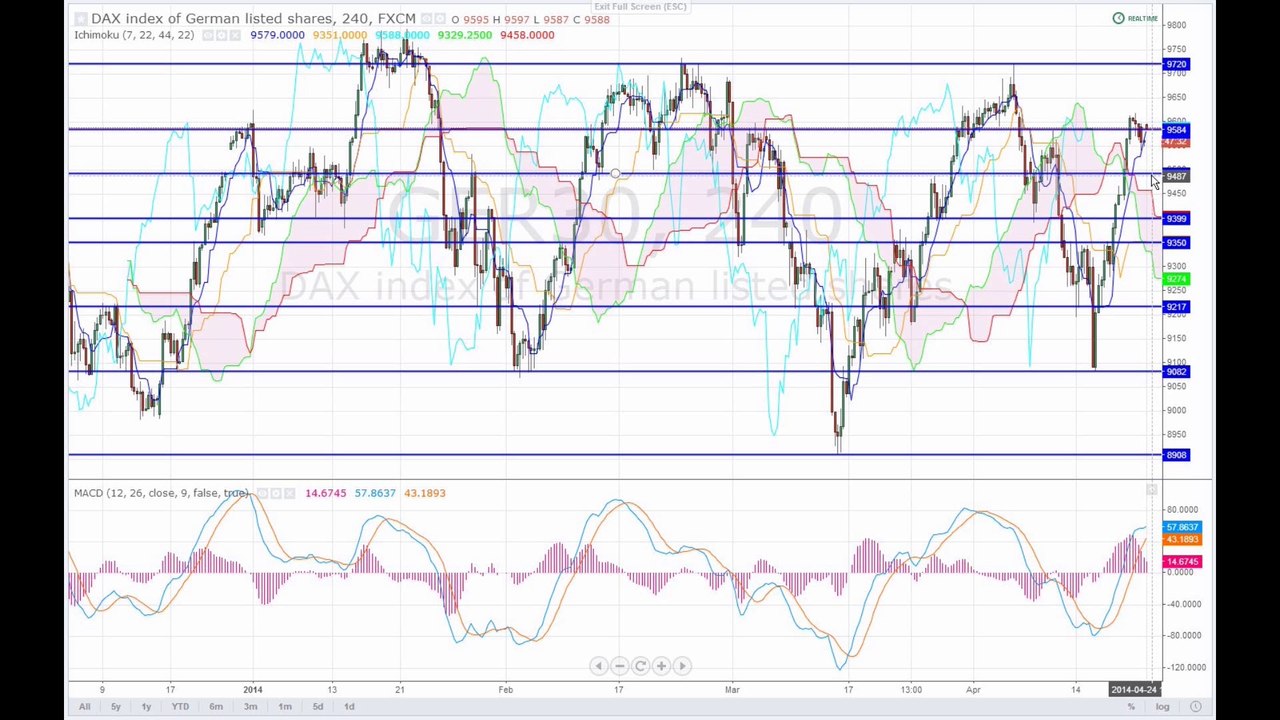The width and height of the screenshot is (1280, 720).
Task: Click Ichimoku value 9458.0000
Action: tap(527, 35)
